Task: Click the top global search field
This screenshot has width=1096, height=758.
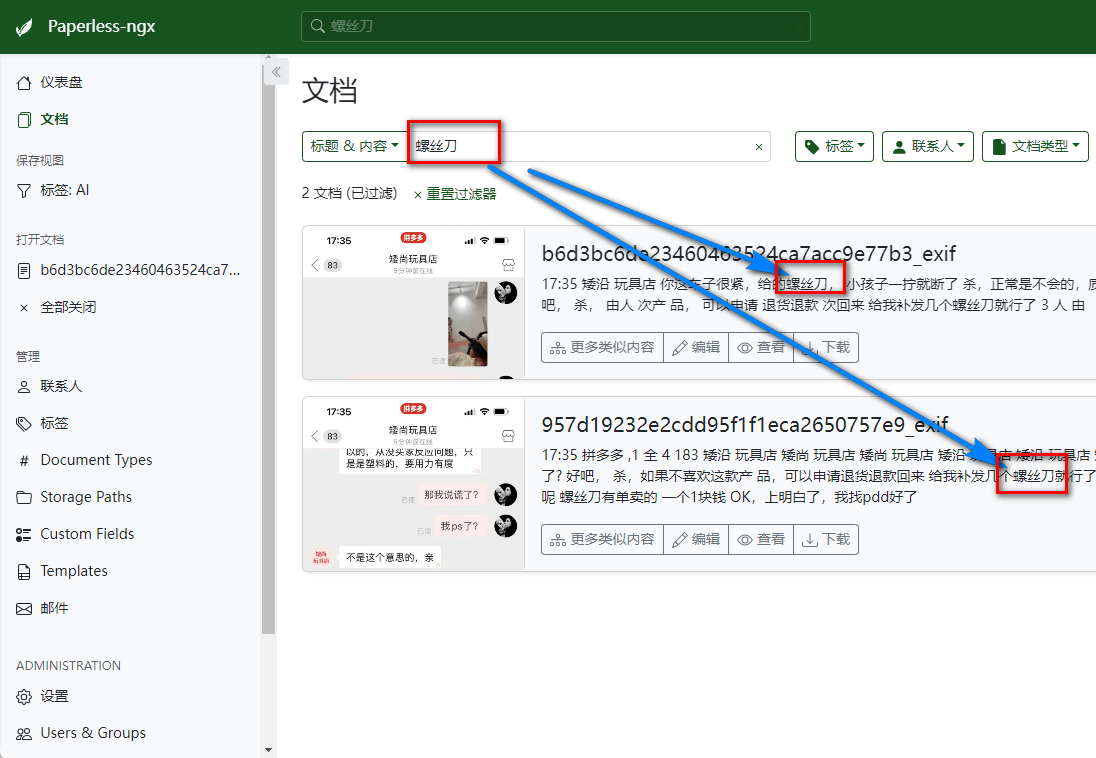Action: [x=555, y=27]
